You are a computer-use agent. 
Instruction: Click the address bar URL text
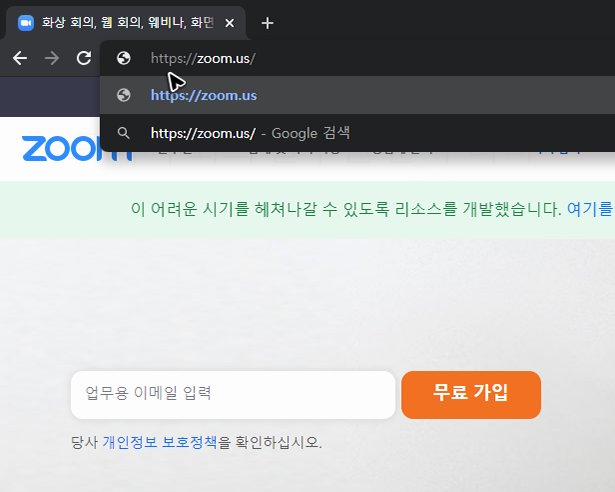click(x=203, y=58)
